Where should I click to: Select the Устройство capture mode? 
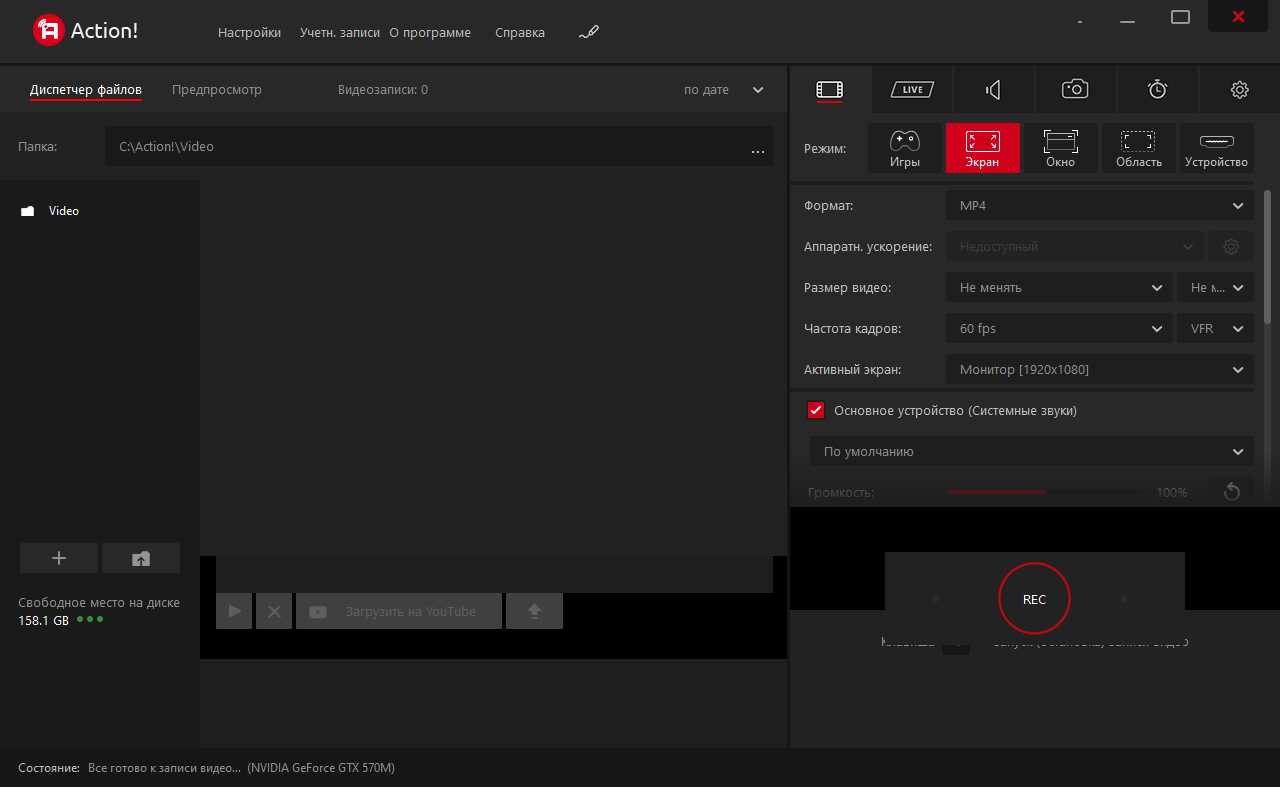click(1216, 148)
